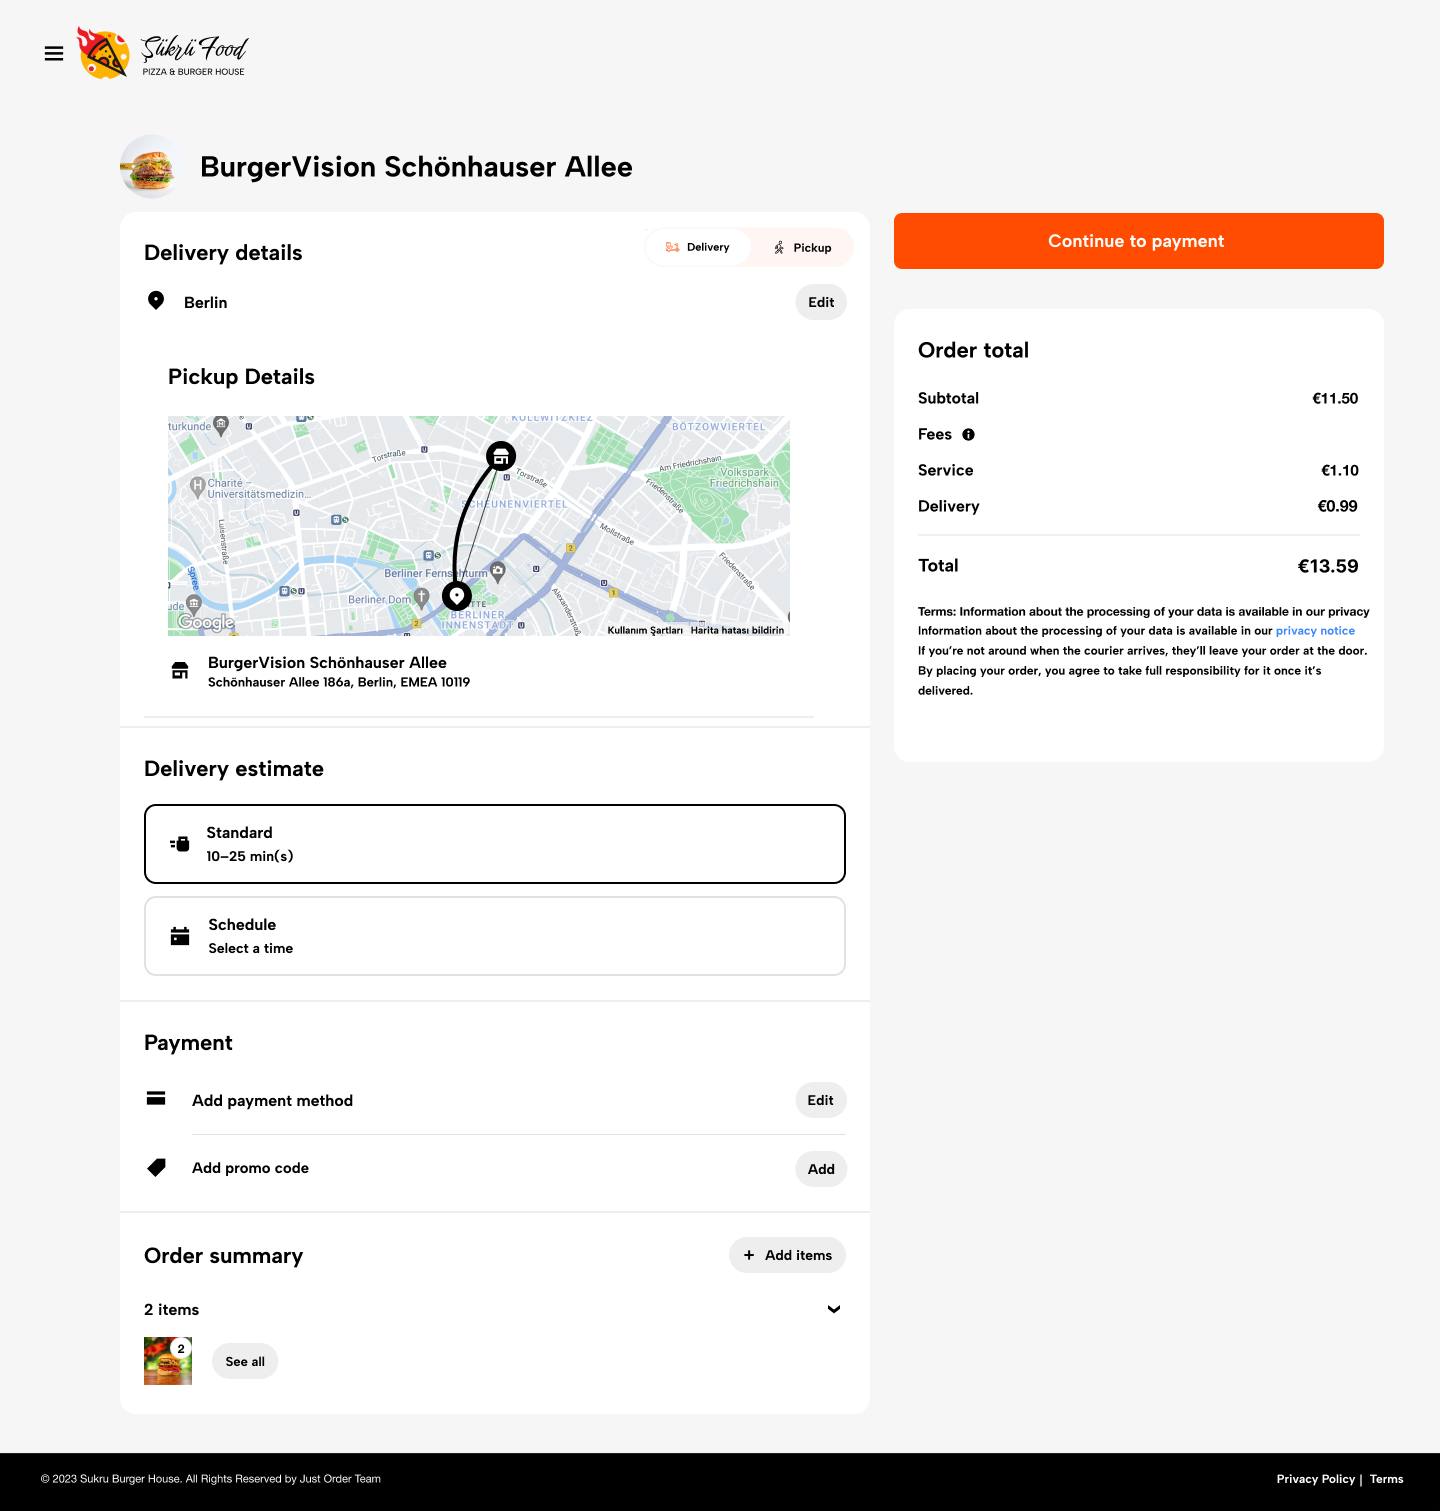Switch to Pickup mode
The height and width of the screenshot is (1511, 1440).
coord(802,247)
